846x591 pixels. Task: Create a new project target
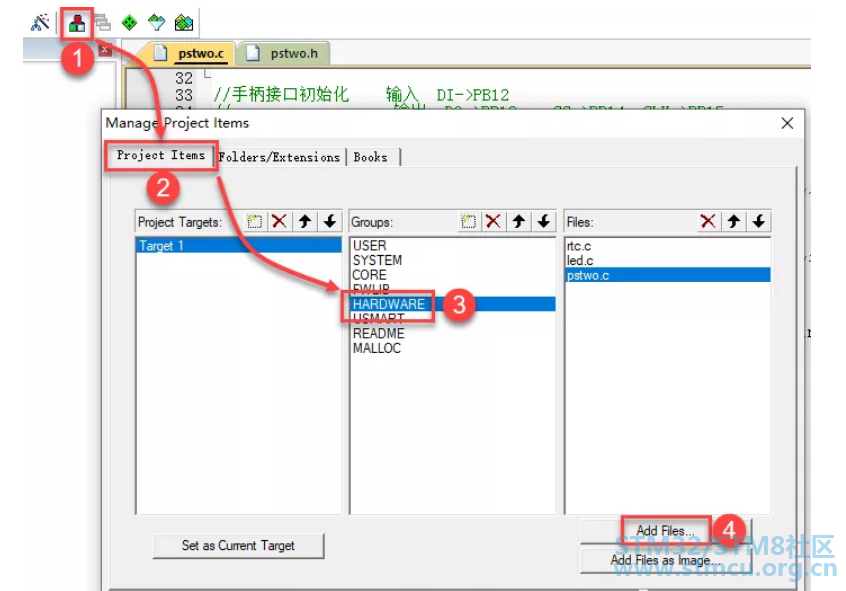coord(254,221)
